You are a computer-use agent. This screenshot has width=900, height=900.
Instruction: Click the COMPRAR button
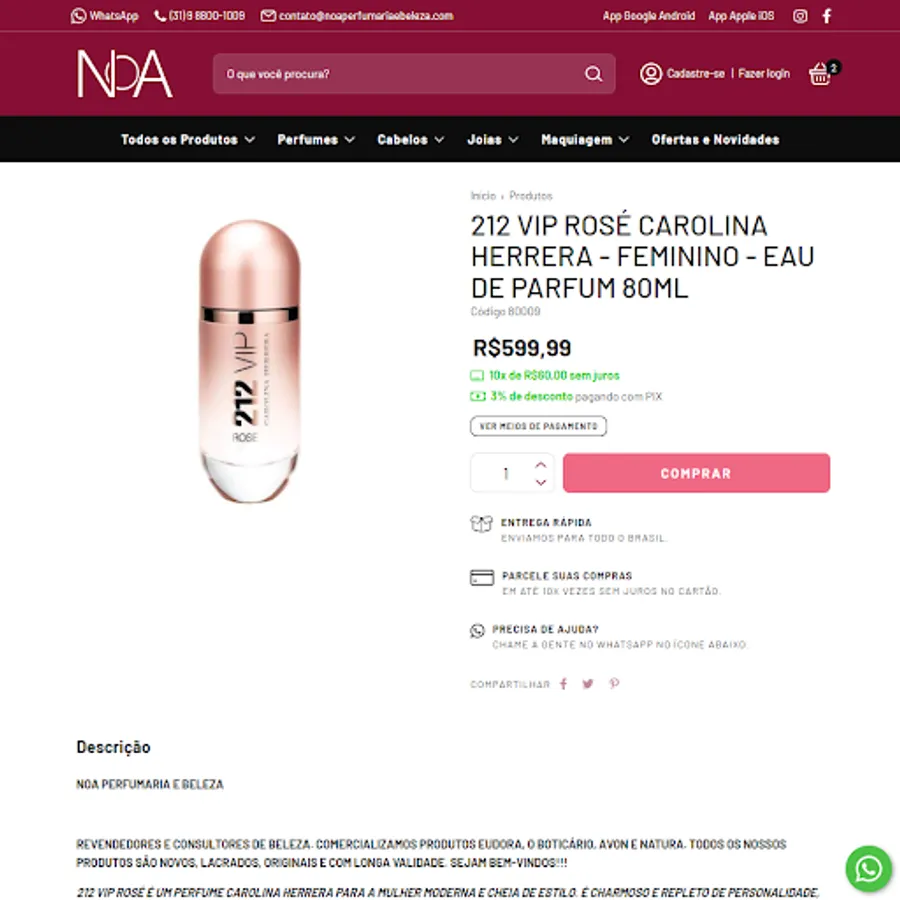coord(696,473)
